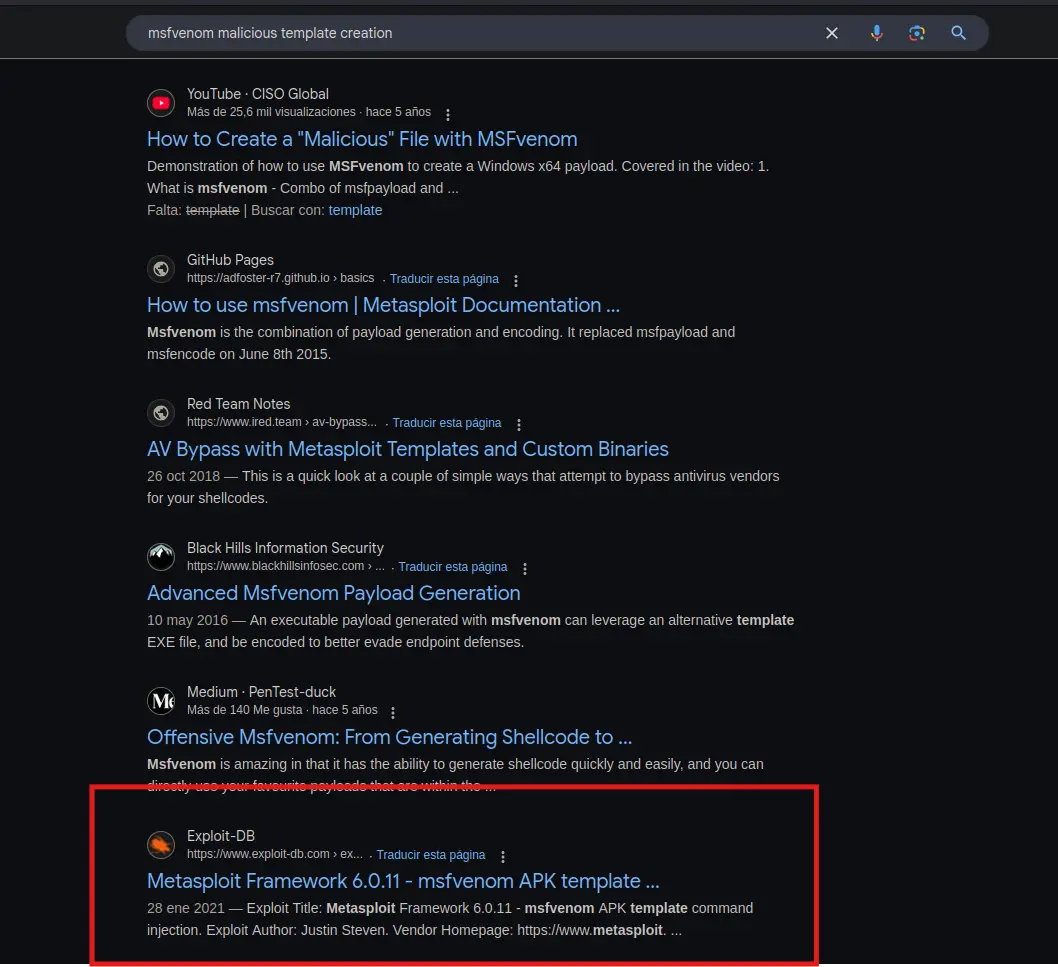Click 'Traducir esta página' for Red Team Notes
The height and width of the screenshot is (967, 1058).
[447, 422]
